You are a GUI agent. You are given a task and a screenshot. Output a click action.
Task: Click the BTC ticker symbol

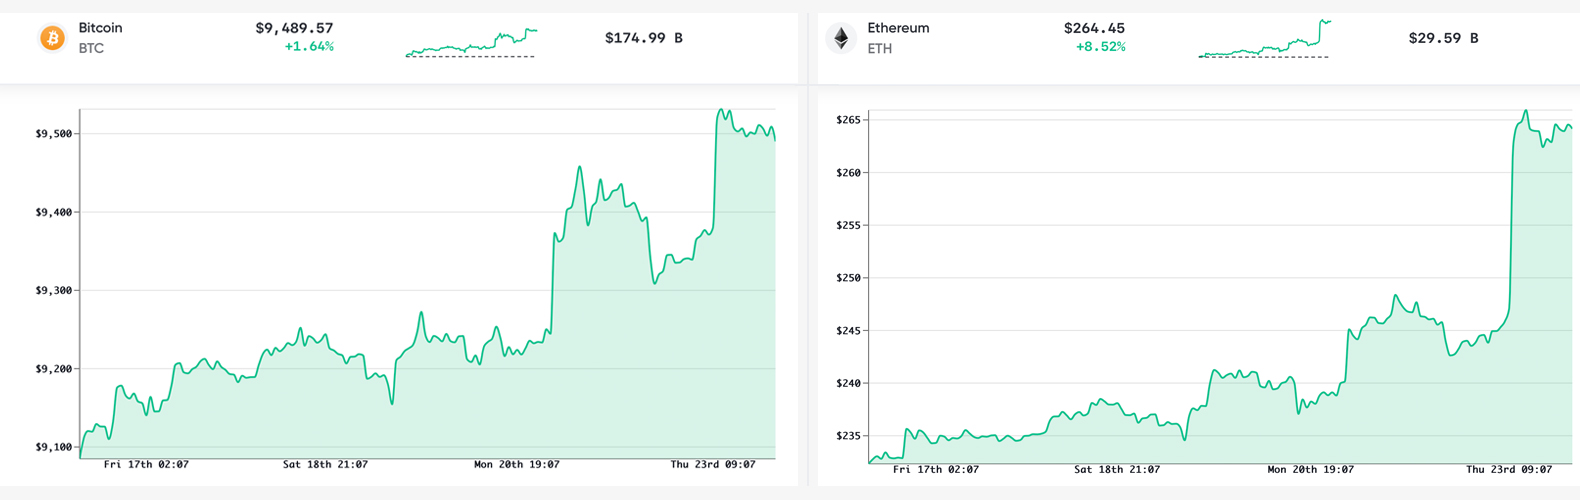point(91,48)
